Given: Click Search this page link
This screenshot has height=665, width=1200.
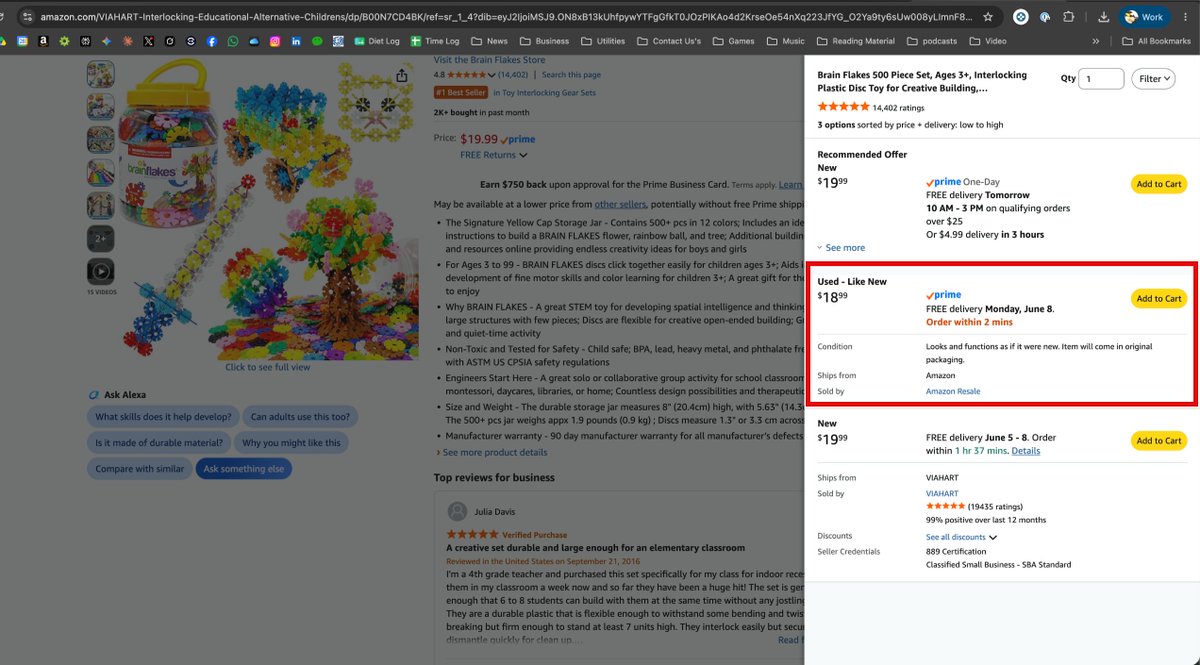Looking at the screenshot, I should [571, 75].
